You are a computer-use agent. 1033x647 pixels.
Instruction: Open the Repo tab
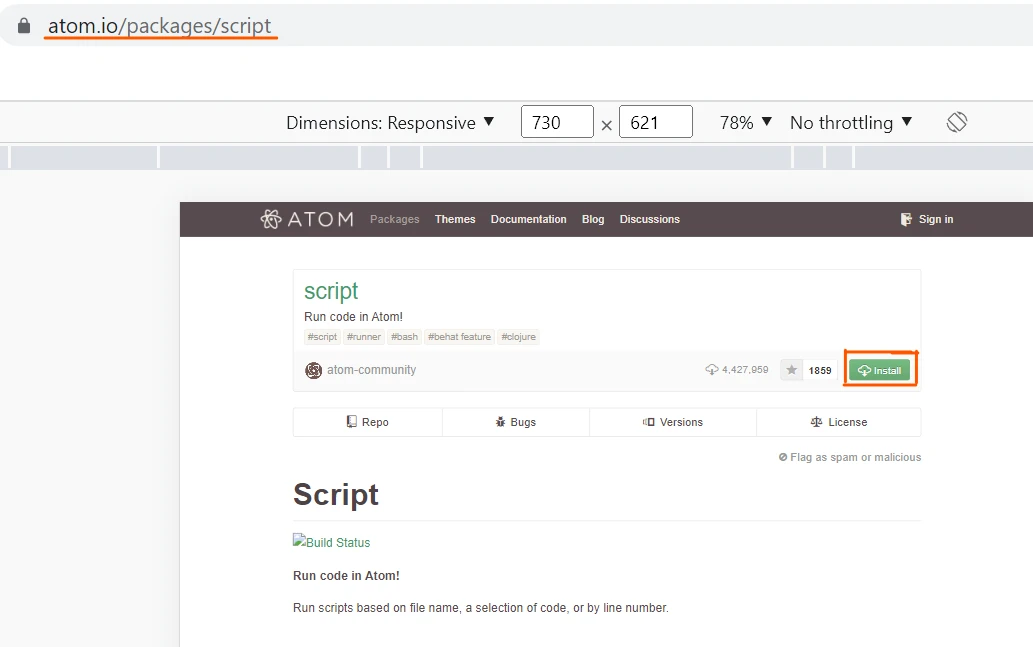[367, 422]
